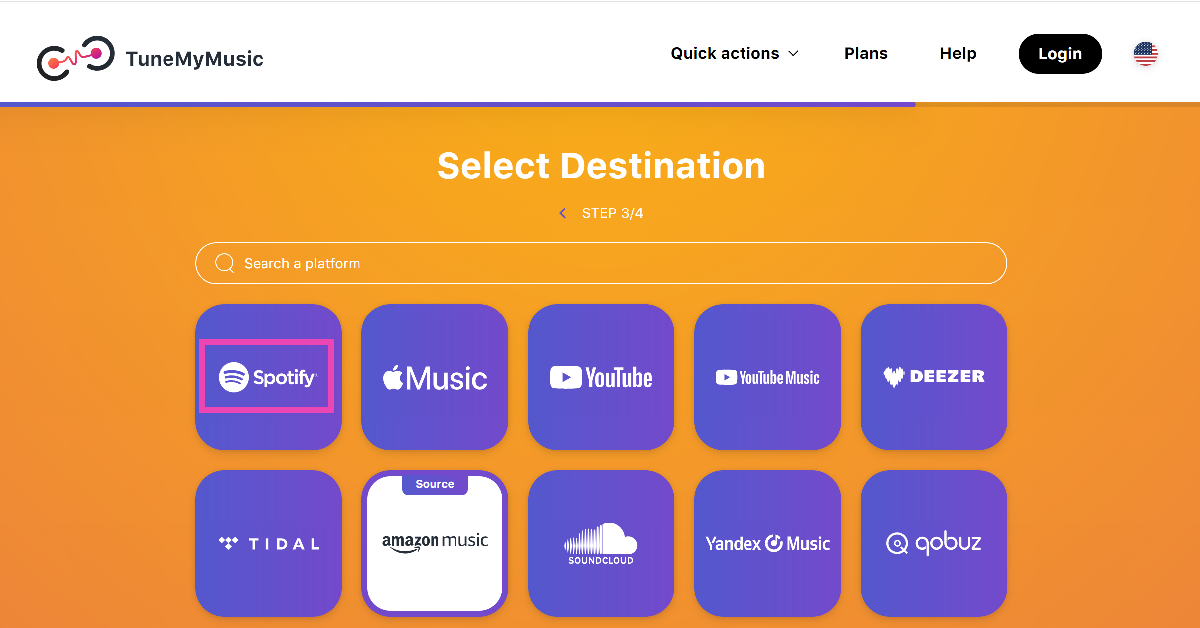
Task: Click the TuneMyMusic logo
Action: click(x=150, y=58)
